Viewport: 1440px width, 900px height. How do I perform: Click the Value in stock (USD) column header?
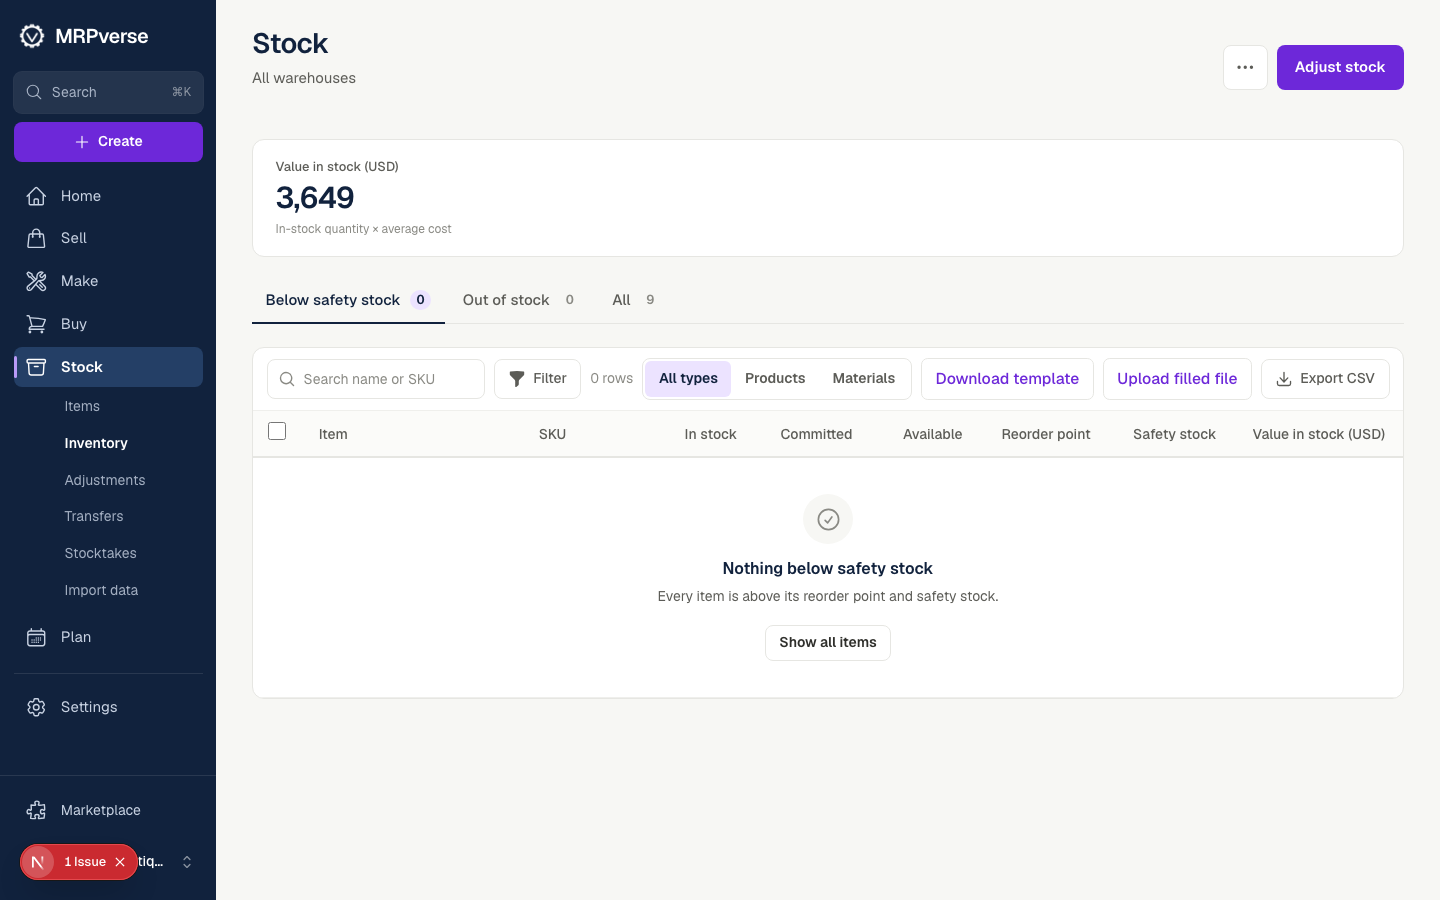pos(1318,434)
